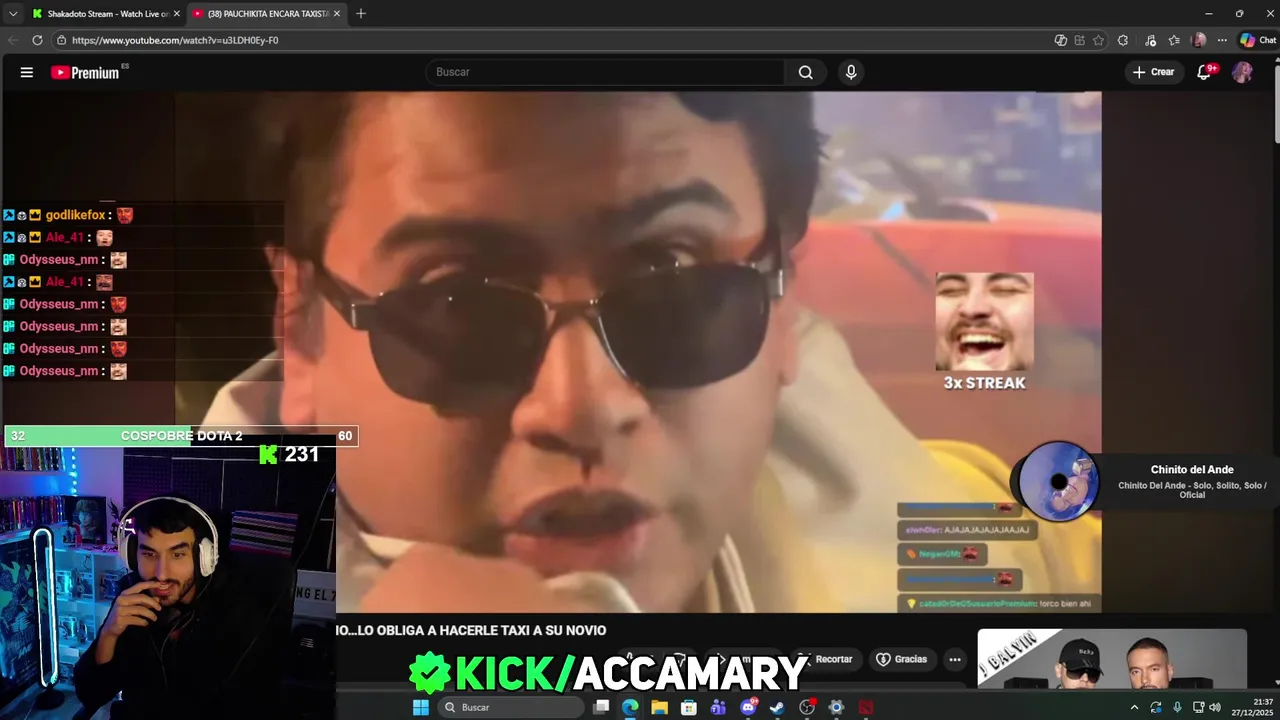This screenshot has height=720, width=1280.
Task: Click the Gracias thanks button
Action: click(x=902, y=659)
